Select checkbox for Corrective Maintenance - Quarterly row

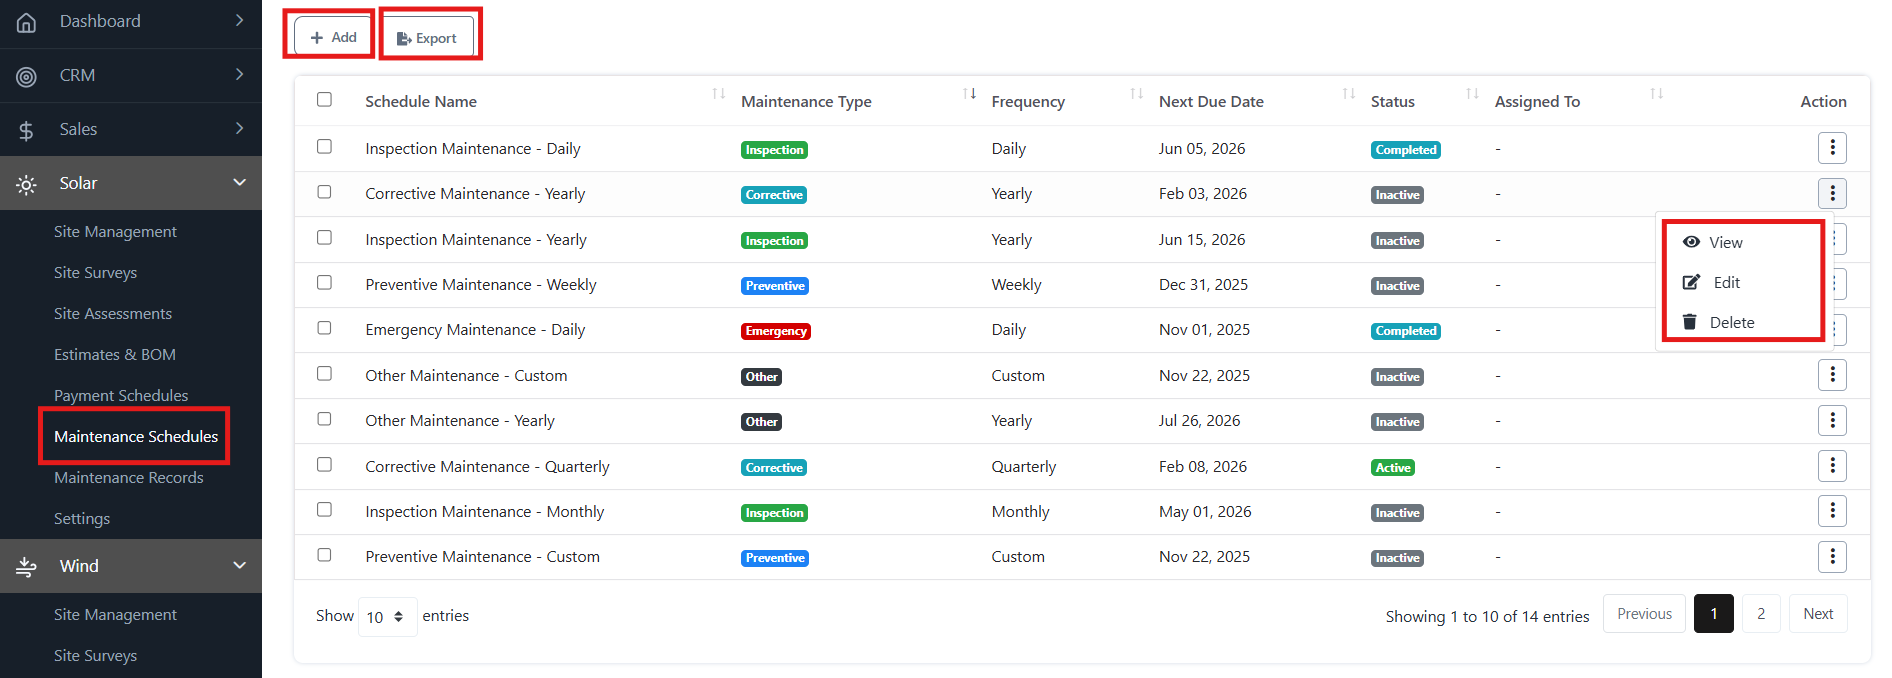(324, 465)
